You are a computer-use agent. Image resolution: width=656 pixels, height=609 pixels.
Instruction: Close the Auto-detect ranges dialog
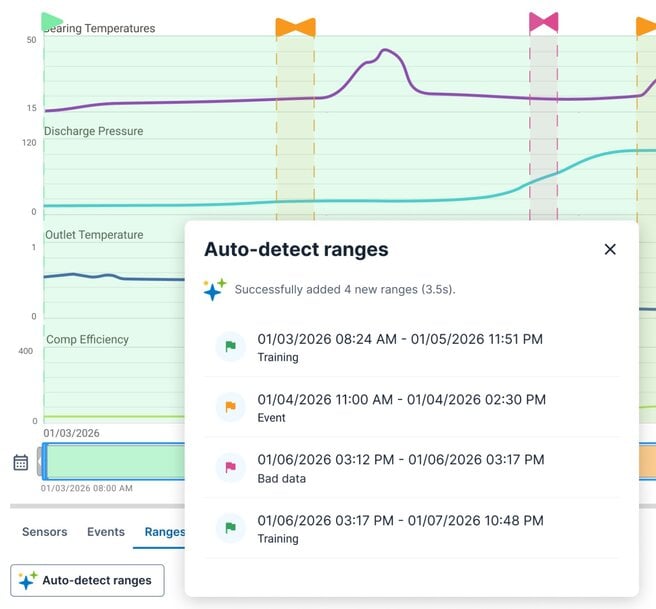(x=610, y=249)
